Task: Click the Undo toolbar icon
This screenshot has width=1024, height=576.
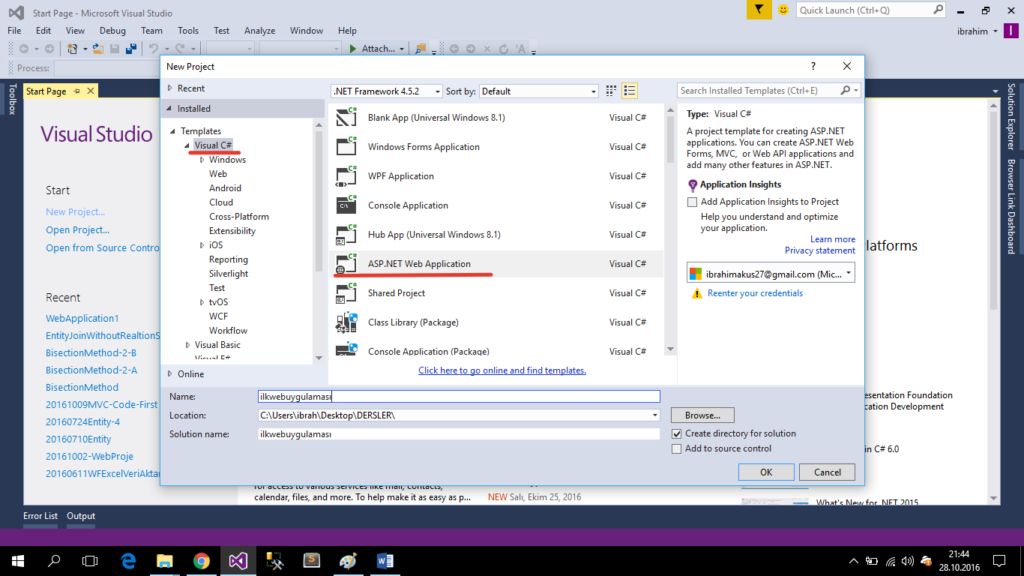Action: point(153,49)
